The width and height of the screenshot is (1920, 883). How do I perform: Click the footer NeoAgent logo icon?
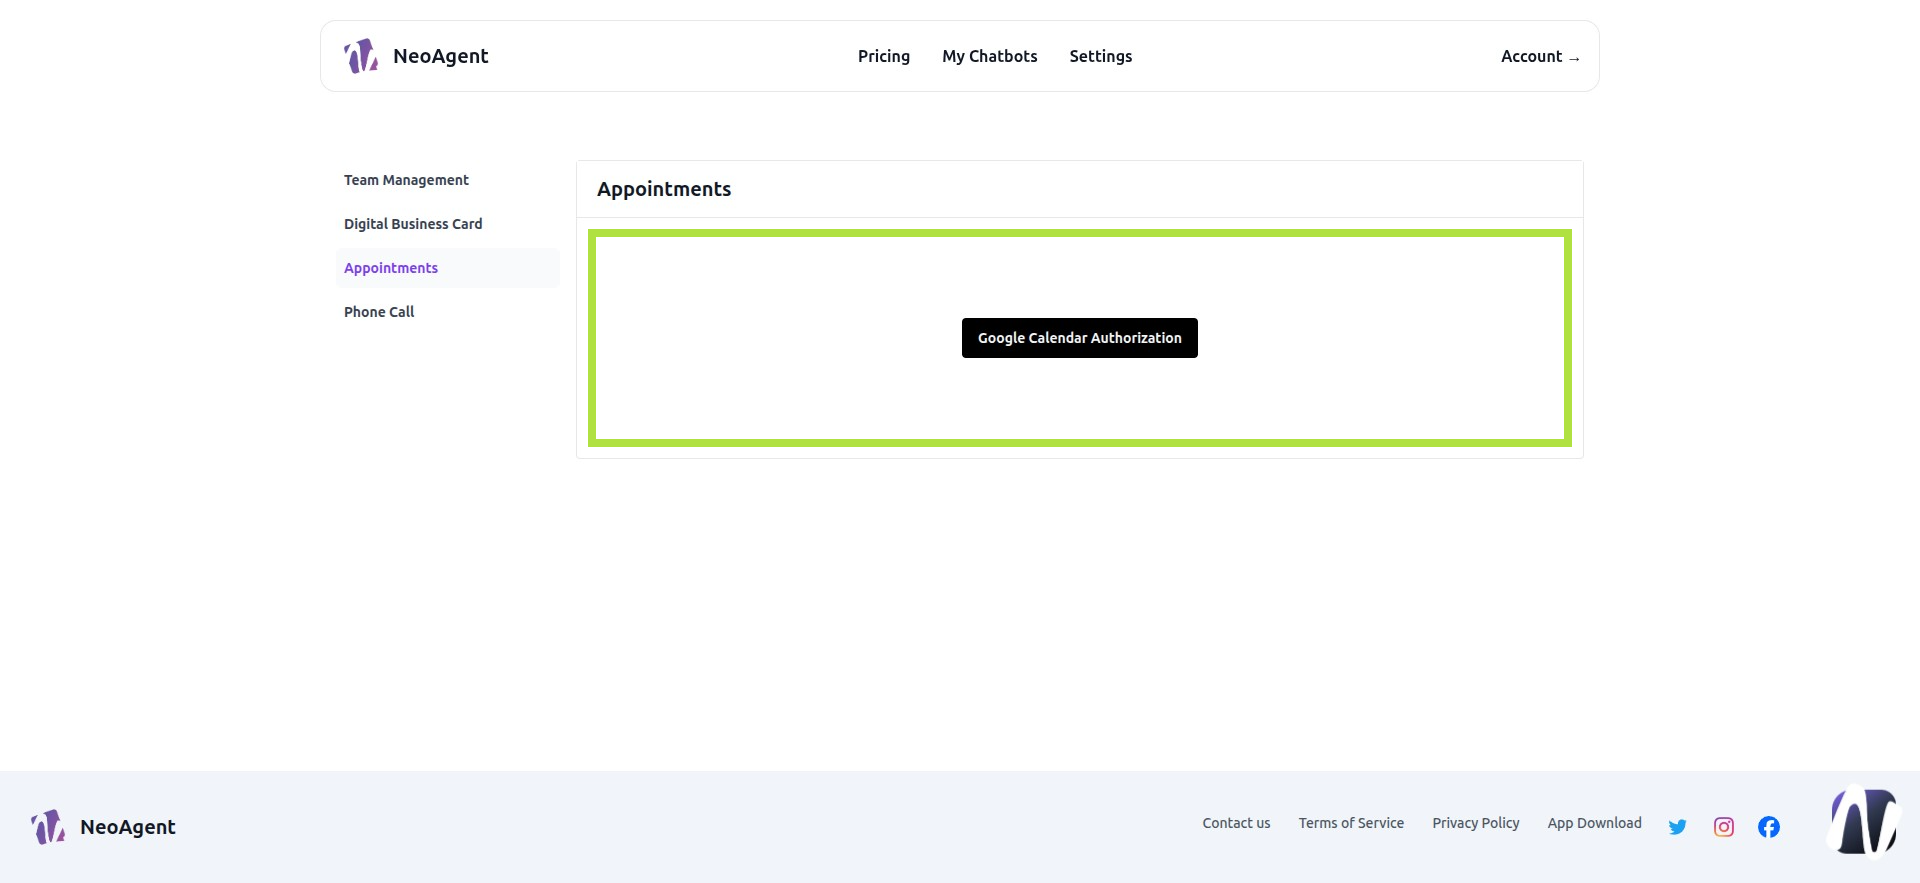[48, 827]
